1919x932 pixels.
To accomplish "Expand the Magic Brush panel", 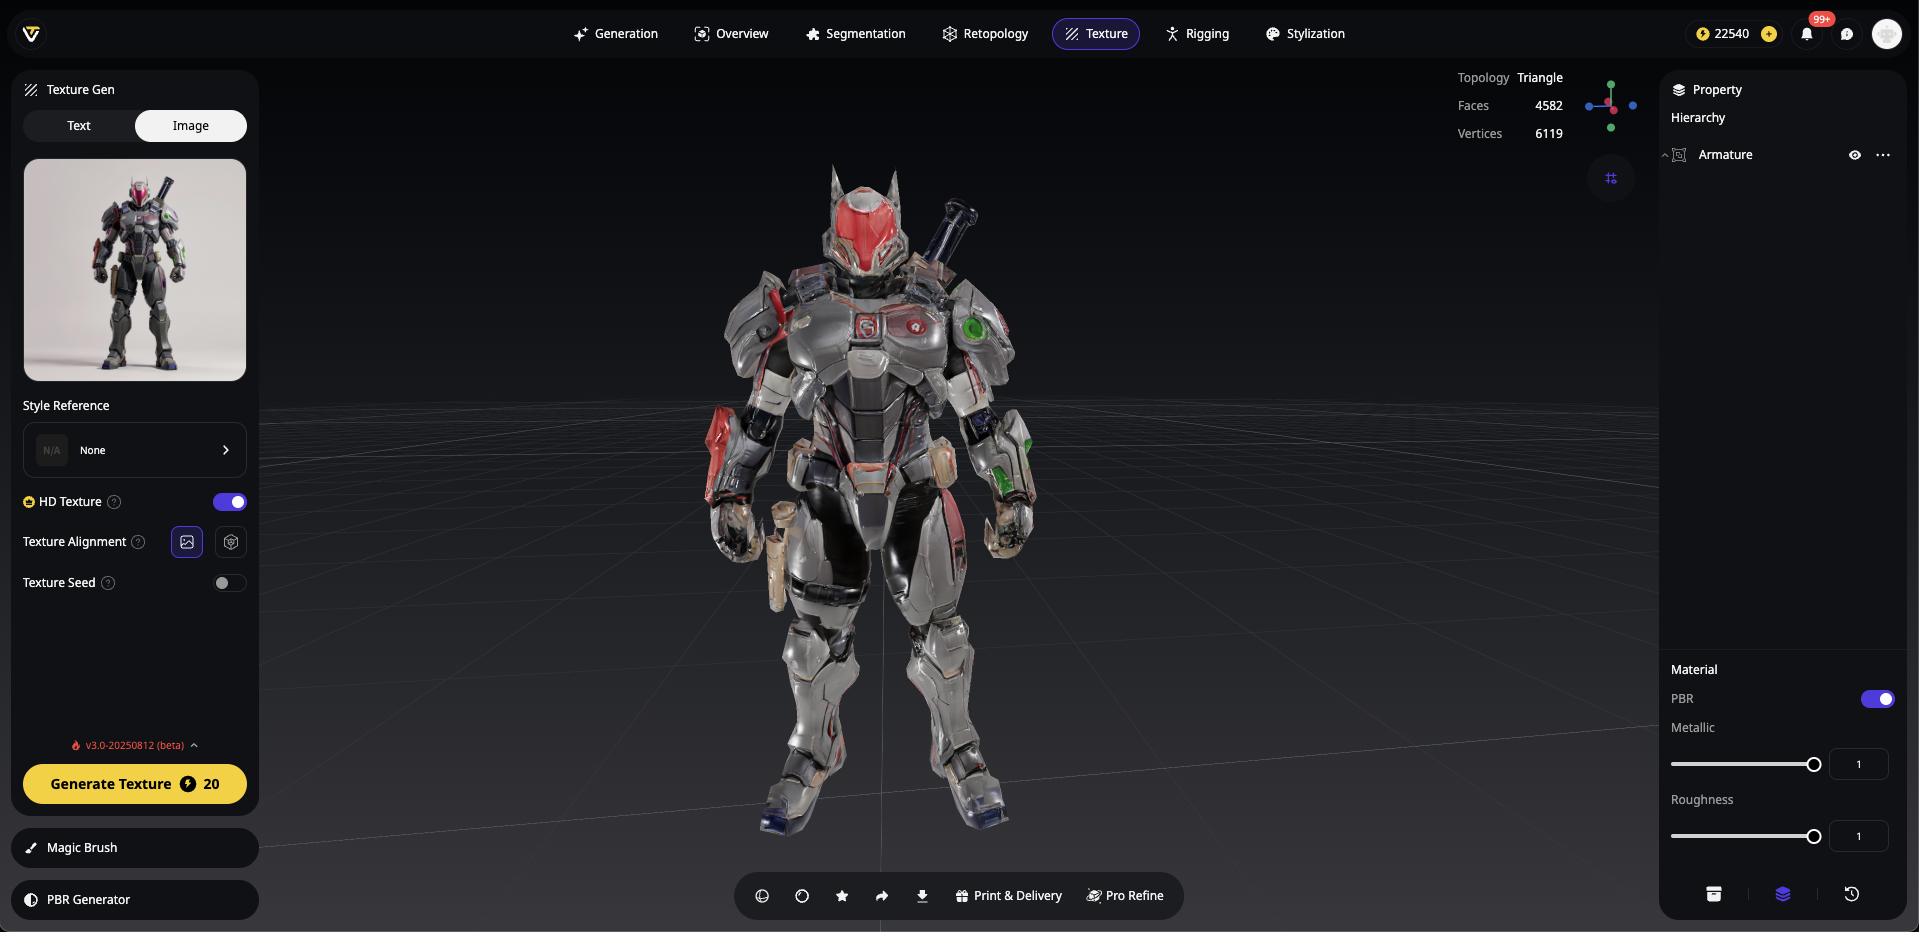I will coord(135,848).
